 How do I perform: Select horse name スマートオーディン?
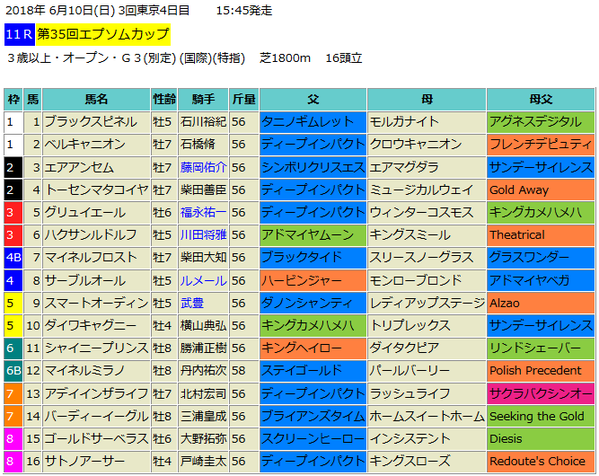tap(96, 303)
